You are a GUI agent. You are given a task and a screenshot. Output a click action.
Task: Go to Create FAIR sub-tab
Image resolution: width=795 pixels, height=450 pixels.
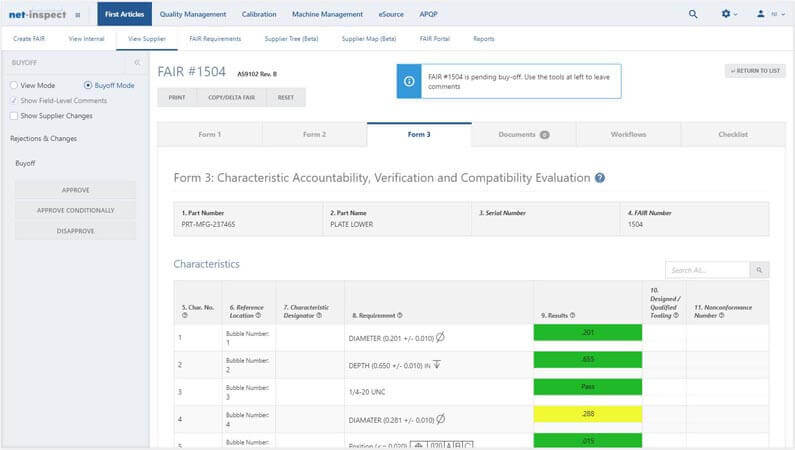click(x=29, y=39)
